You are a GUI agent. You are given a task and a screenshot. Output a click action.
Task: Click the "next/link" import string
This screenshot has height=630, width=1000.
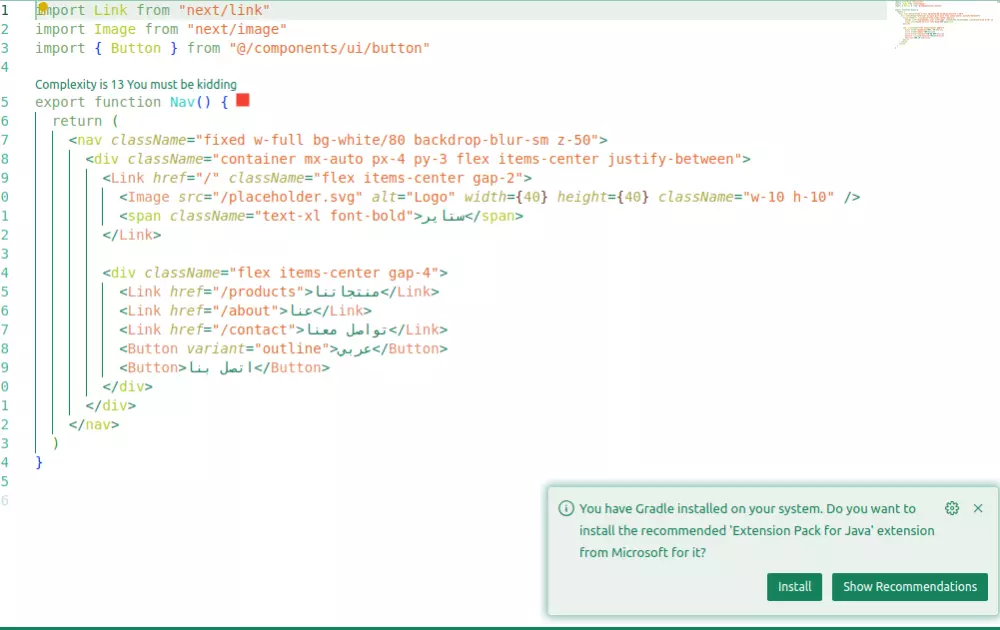coord(224,10)
